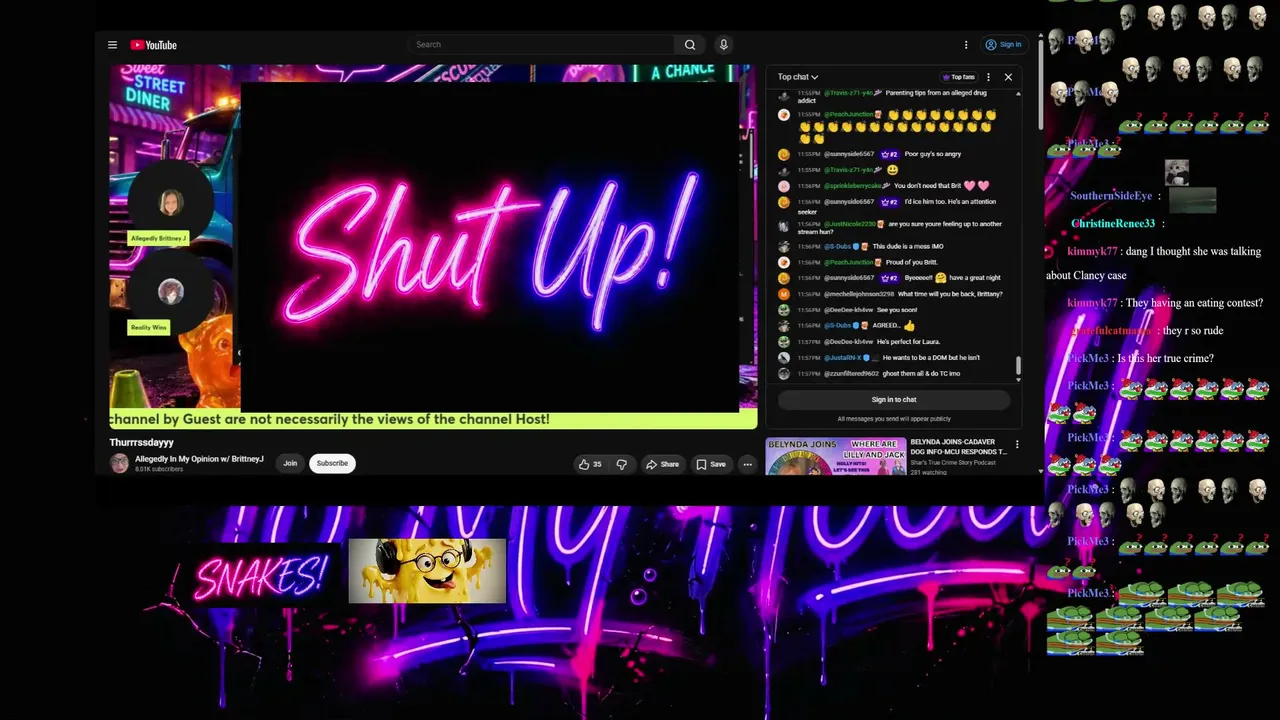
Task: Open the live chat options three-dot menu
Action: [988, 77]
